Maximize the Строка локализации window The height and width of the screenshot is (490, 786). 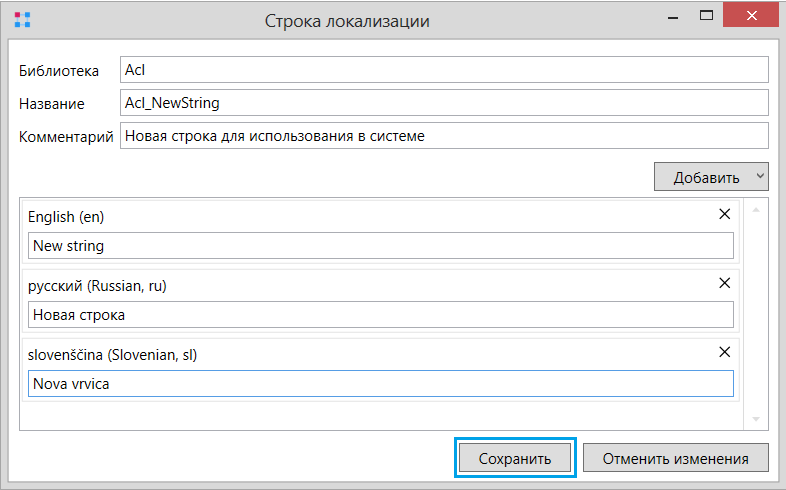[x=706, y=16]
